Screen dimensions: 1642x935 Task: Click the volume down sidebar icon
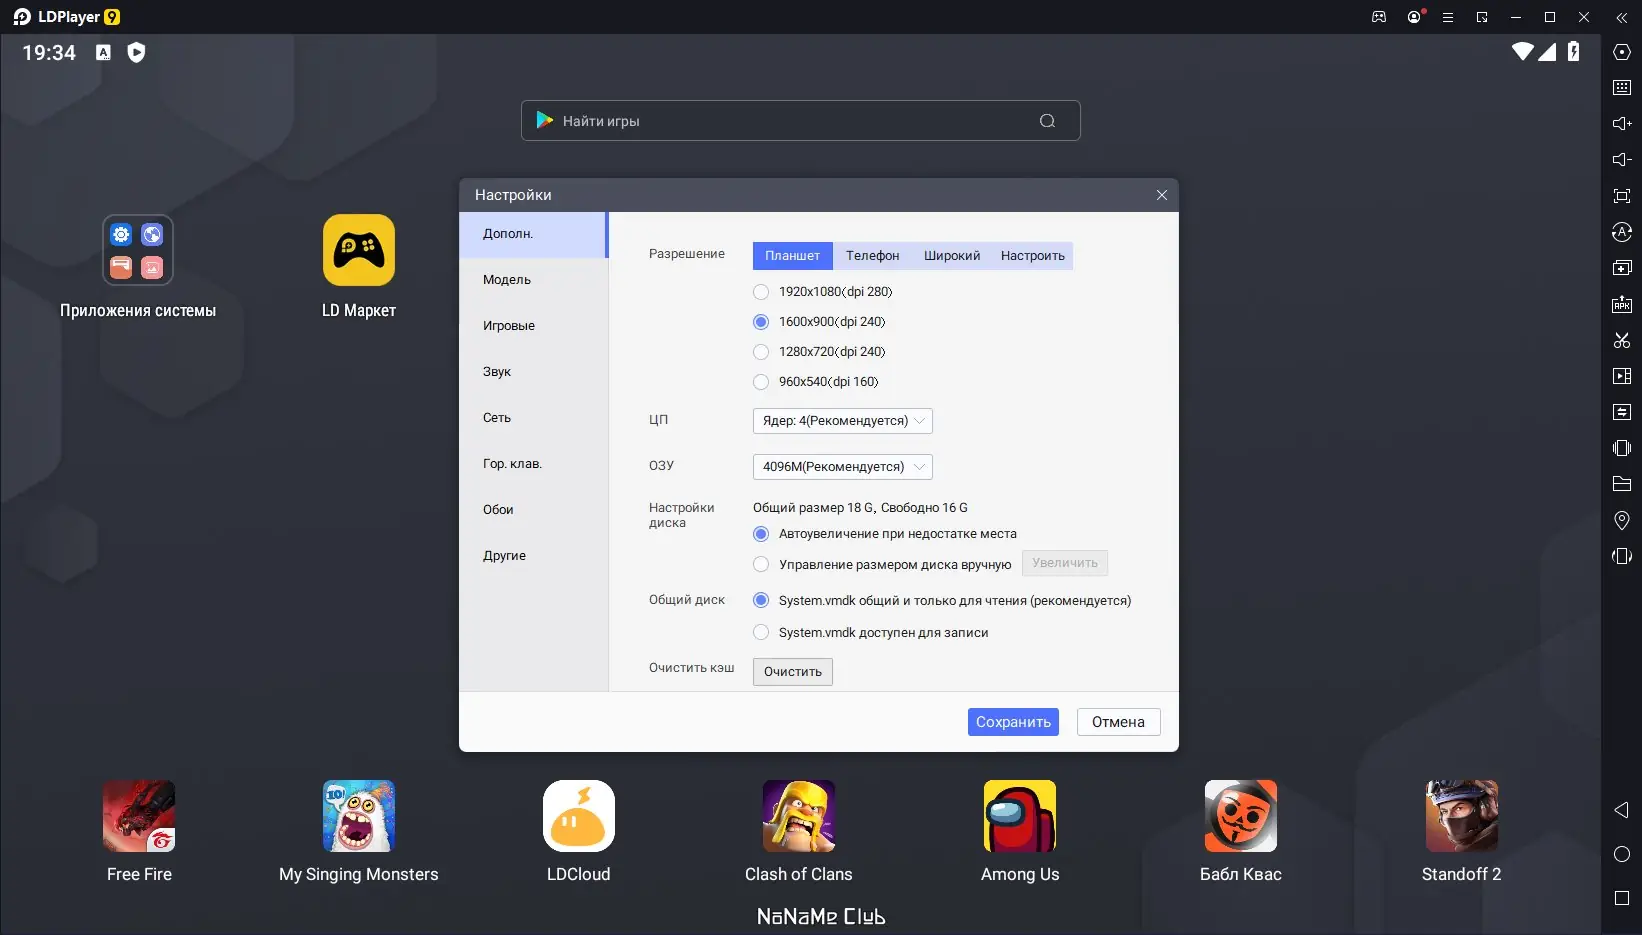pos(1622,160)
